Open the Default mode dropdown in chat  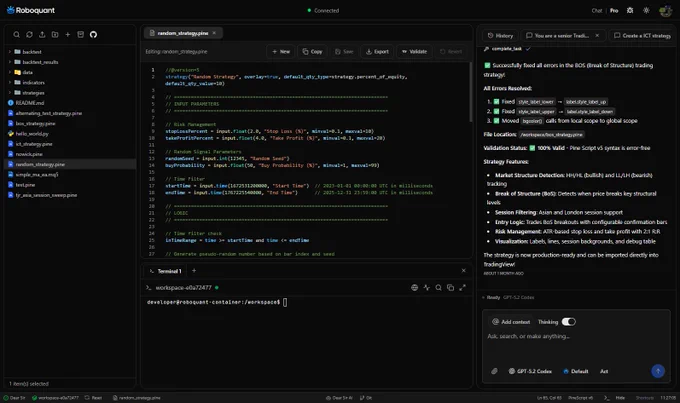click(x=575, y=371)
